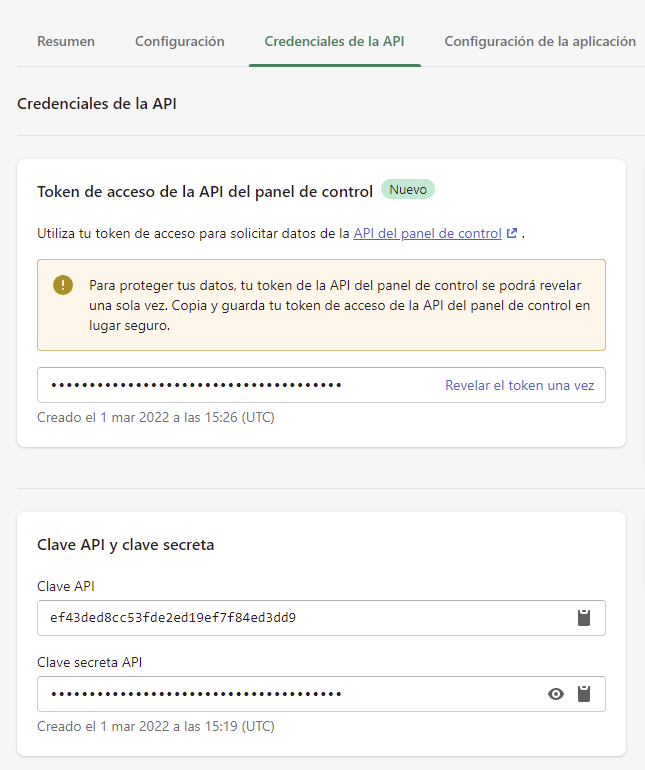Open the Resumen tab
The image size is (645, 770).
click(66, 41)
